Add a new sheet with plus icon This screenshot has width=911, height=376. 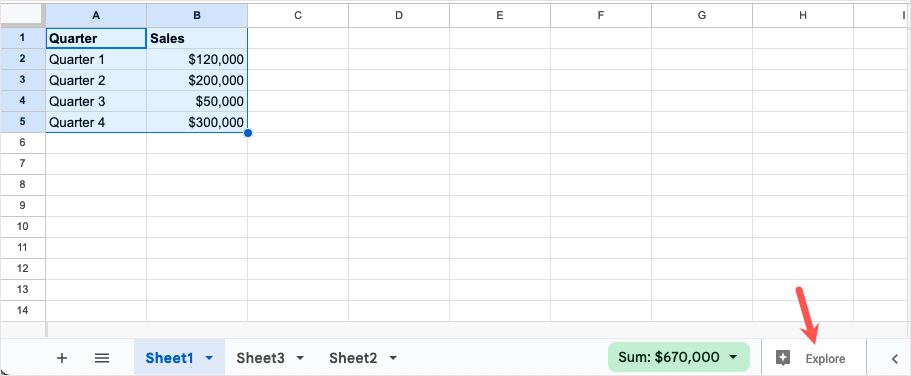click(62, 358)
